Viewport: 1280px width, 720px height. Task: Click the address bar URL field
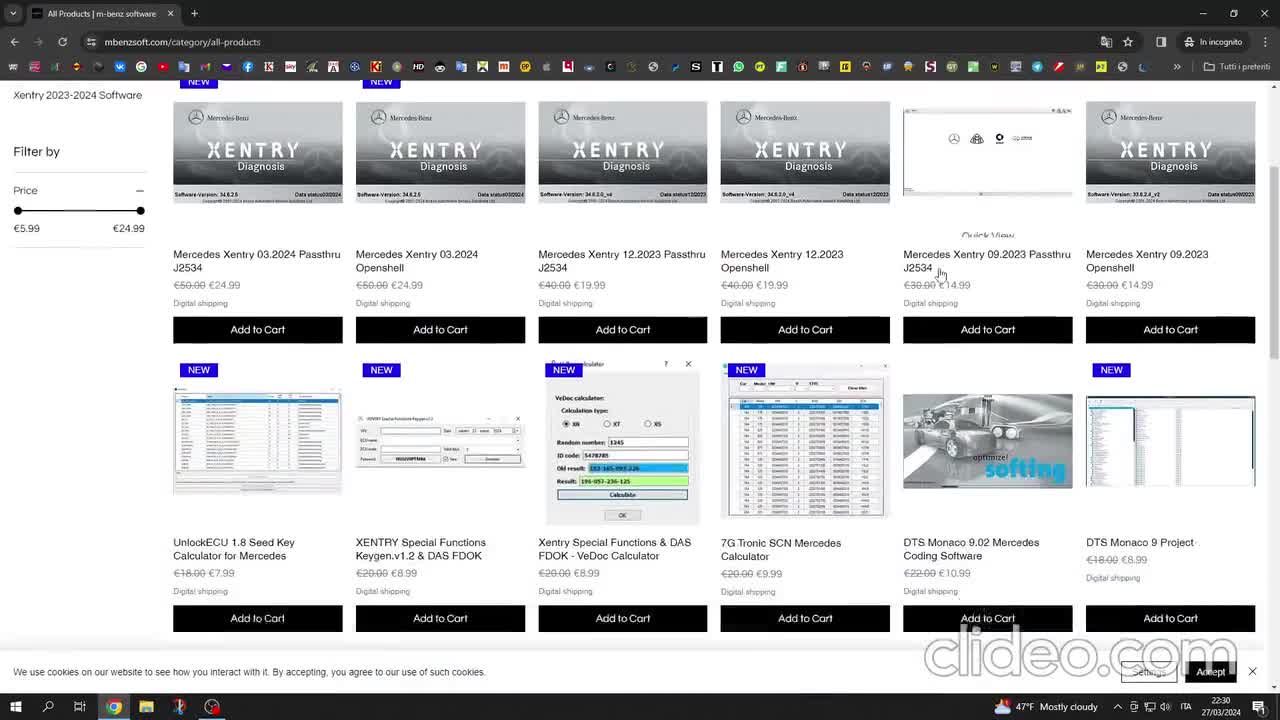[590, 42]
